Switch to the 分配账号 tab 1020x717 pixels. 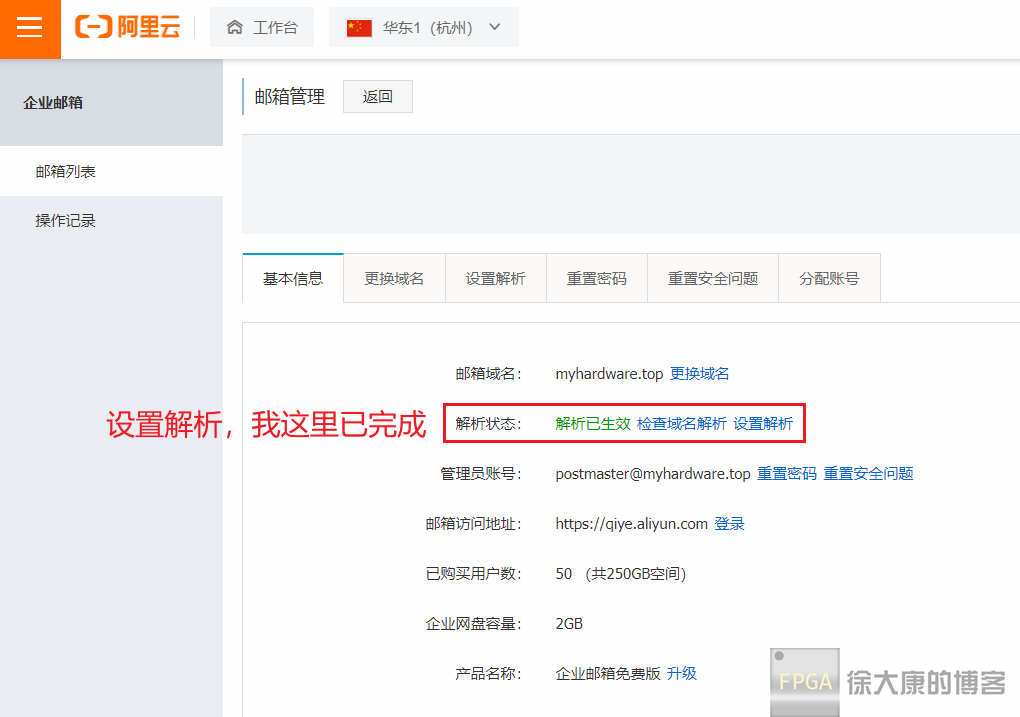[829, 278]
